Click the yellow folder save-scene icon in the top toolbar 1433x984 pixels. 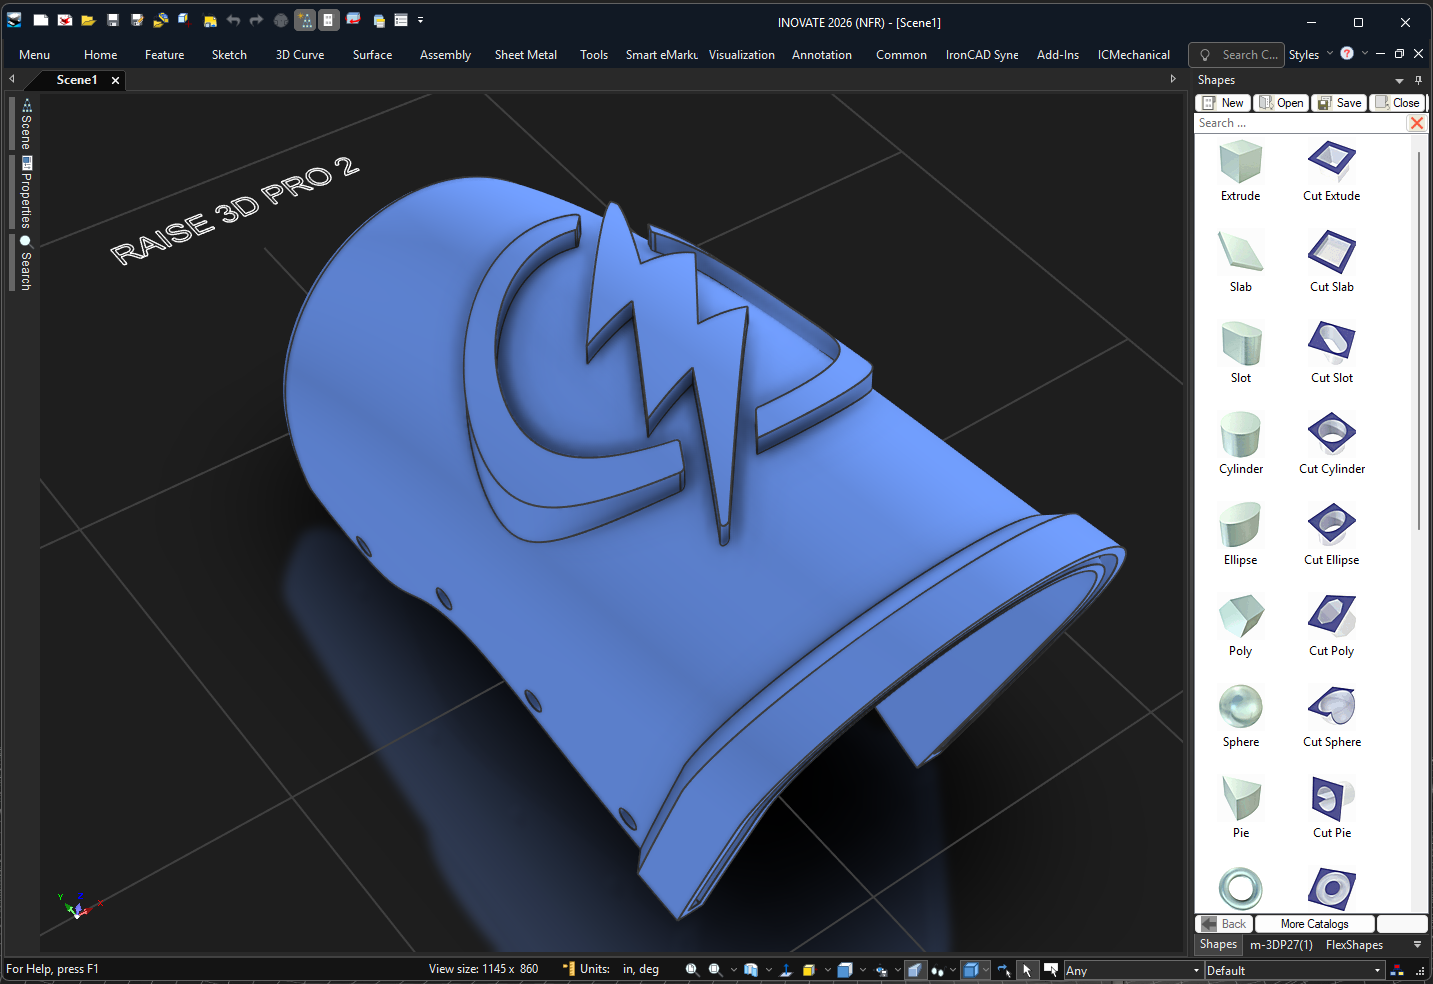tap(210, 21)
